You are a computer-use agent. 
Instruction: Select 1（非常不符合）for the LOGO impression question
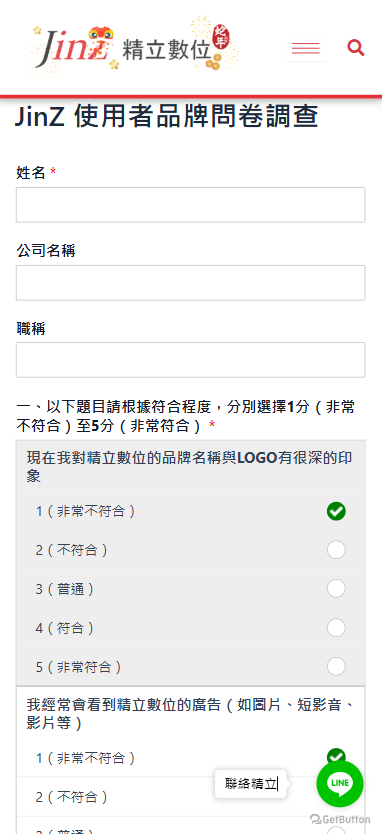336,511
